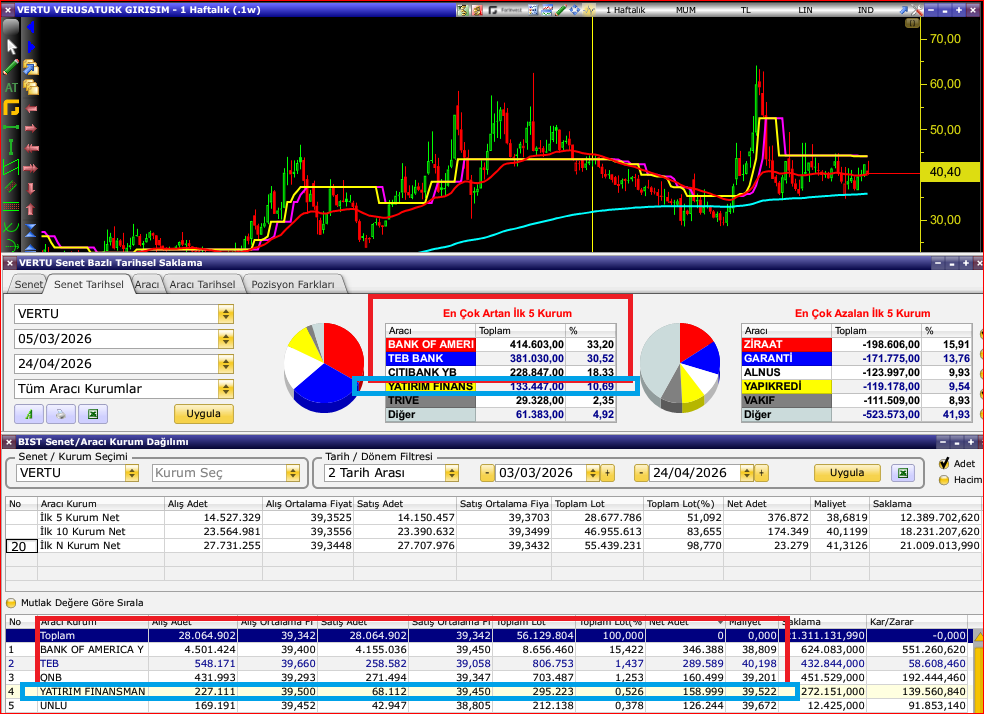Click the MUM chart type label
Viewport: 984px width, 714px height.
tap(685, 10)
